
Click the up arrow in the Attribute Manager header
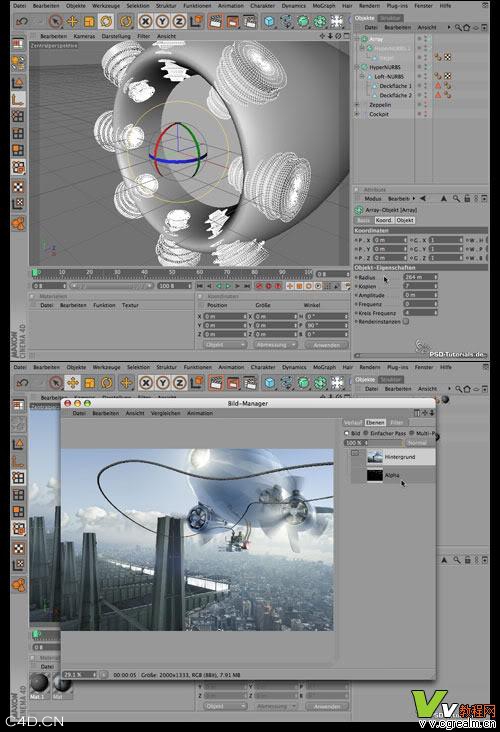pos(444,198)
